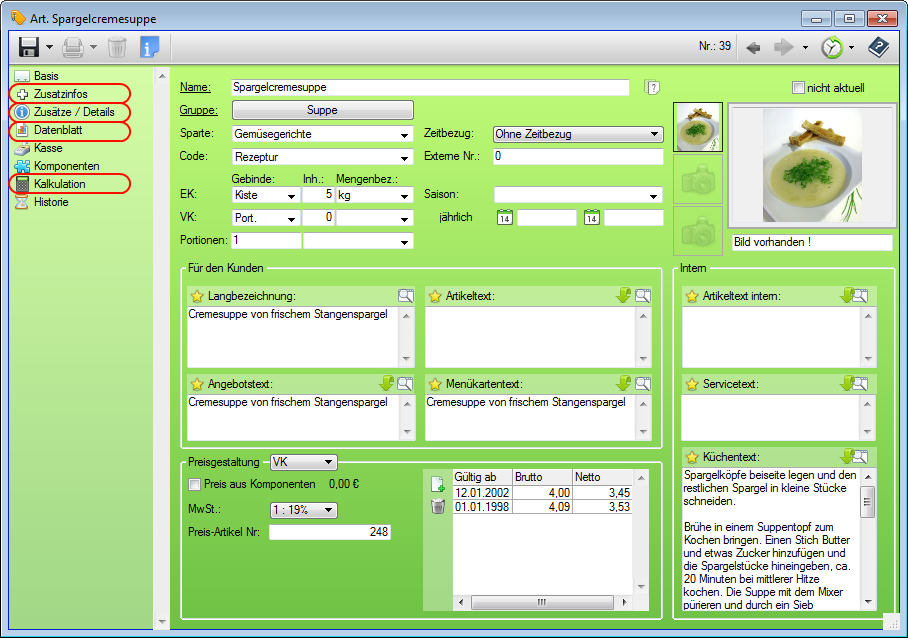Viewport: 908px width, 638px height.
Task: Click the clock icon in toolbar
Action: 831,47
